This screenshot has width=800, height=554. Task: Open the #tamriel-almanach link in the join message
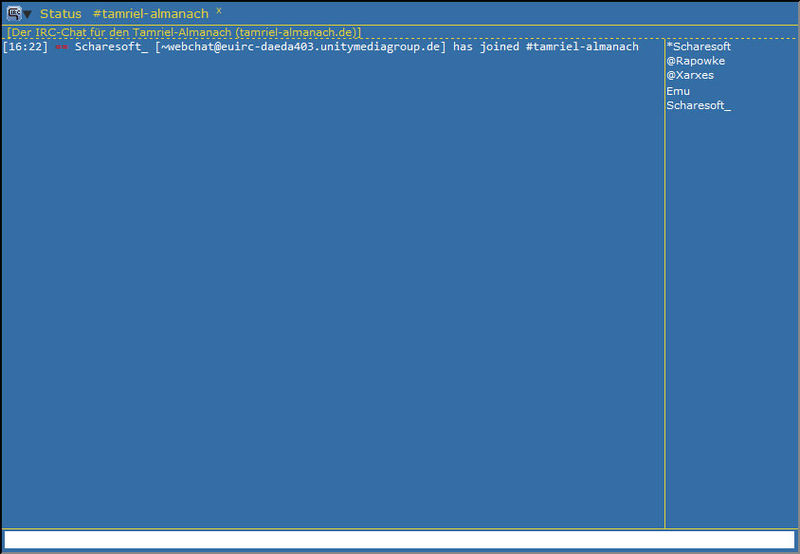(x=582, y=47)
